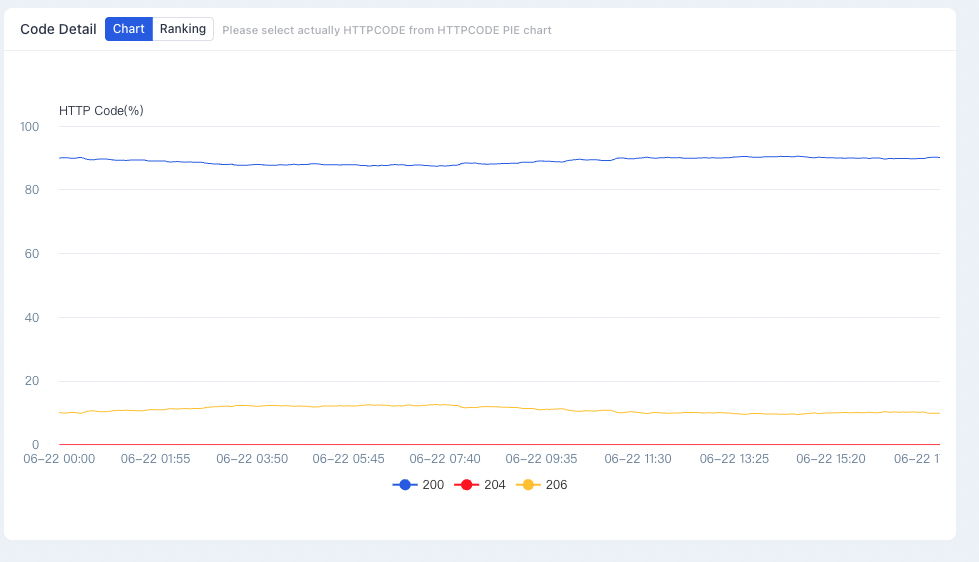The width and height of the screenshot is (979, 562).
Task: Click the 206 legend label text
Action: click(x=556, y=485)
